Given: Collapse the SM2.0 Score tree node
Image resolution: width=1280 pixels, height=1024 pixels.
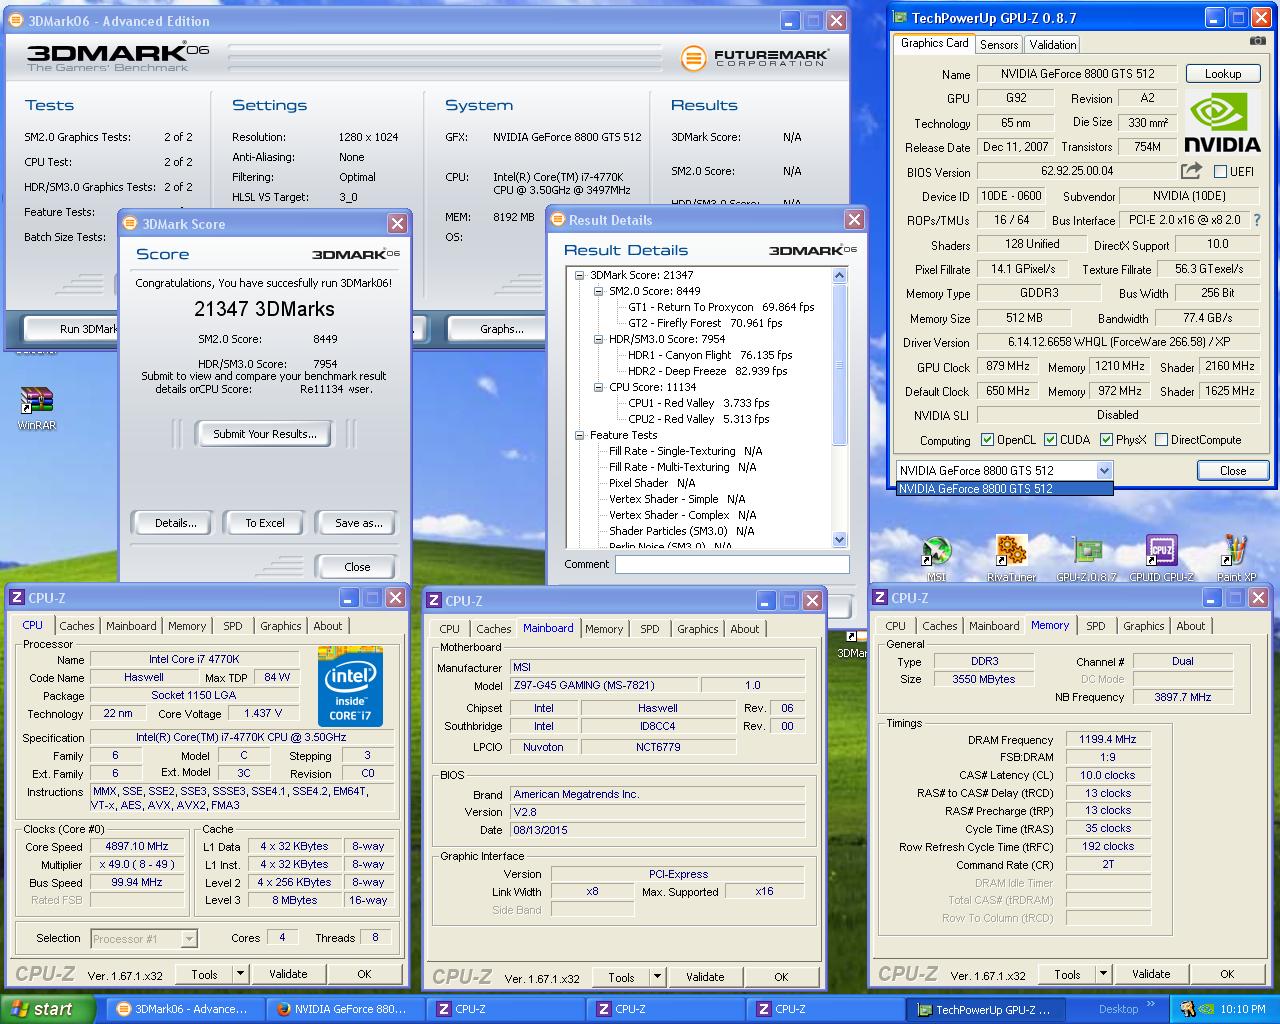Looking at the screenshot, I should click(599, 291).
